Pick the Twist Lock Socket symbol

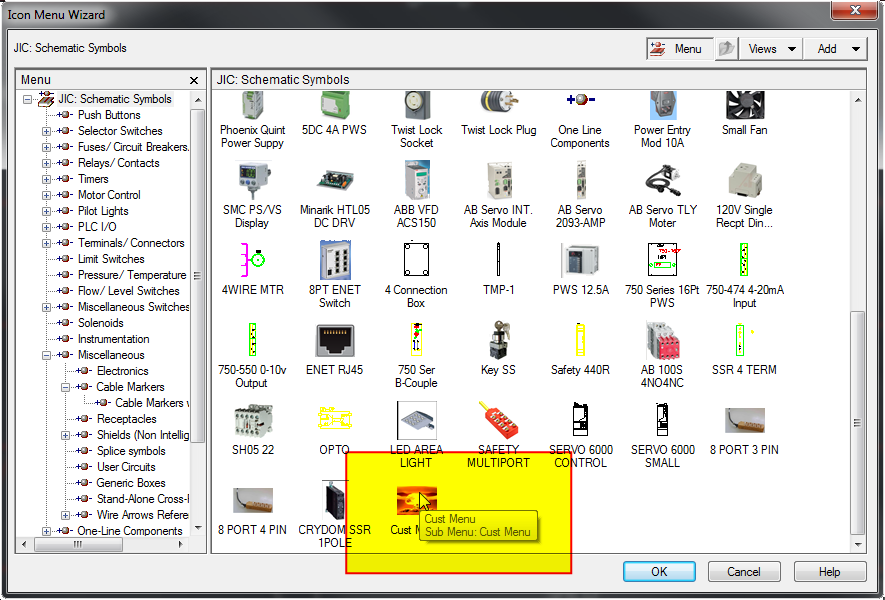(417, 106)
